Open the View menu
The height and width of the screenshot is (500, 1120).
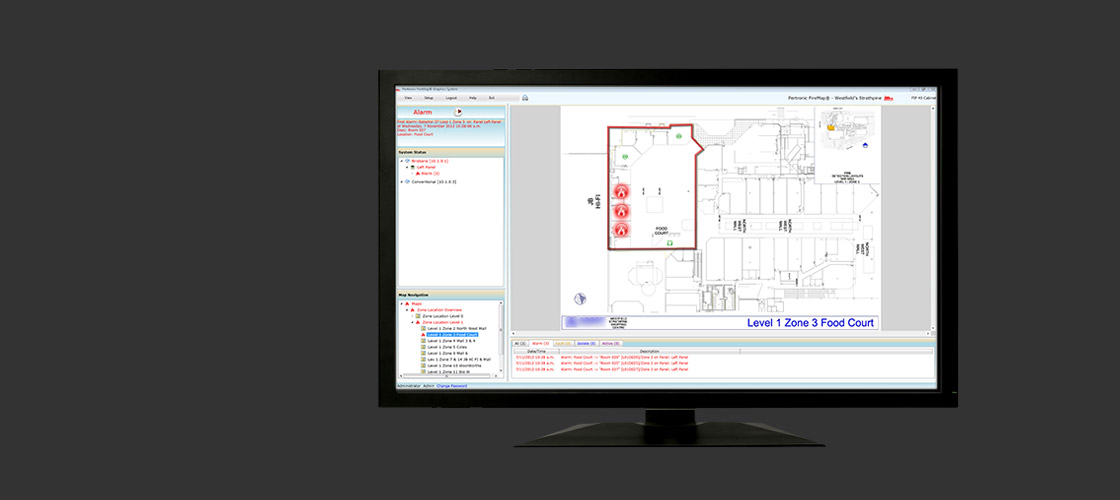(x=408, y=98)
